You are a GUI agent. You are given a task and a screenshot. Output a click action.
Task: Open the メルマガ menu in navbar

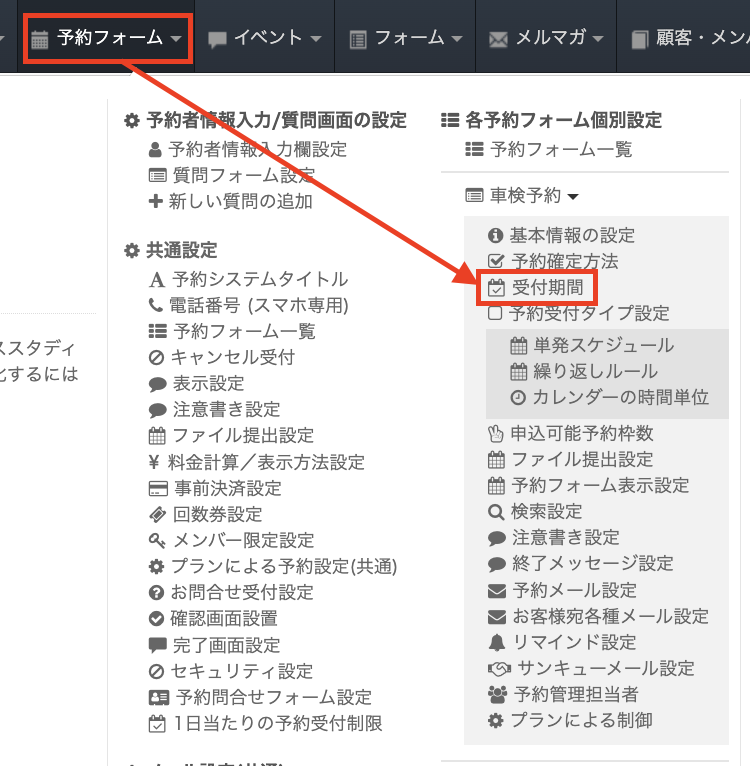(x=546, y=39)
